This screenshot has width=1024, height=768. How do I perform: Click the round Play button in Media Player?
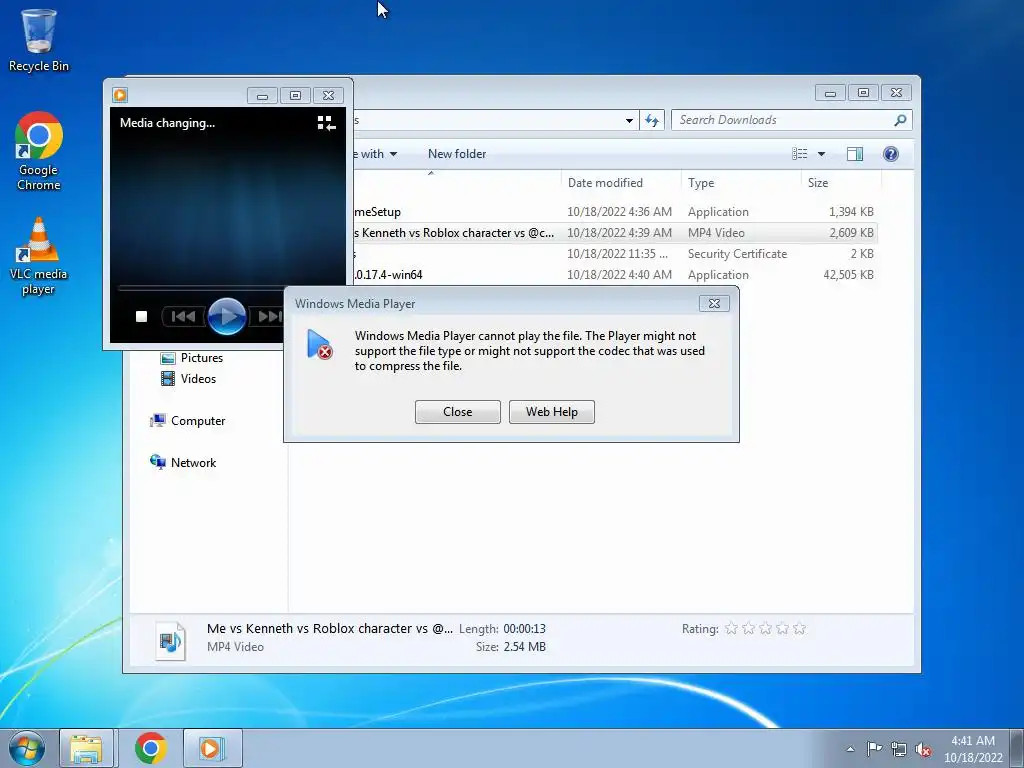[x=227, y=316]
